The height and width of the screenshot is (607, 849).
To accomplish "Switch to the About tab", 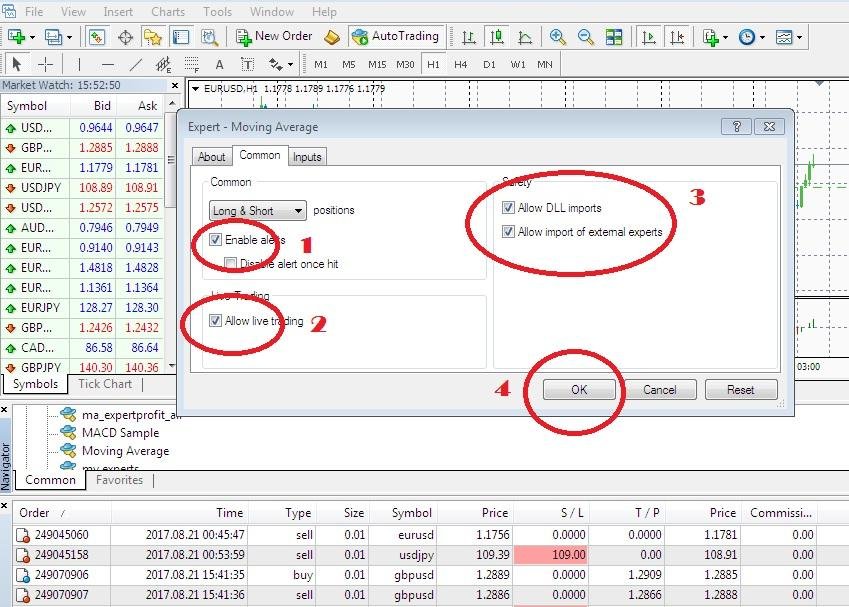I will pos(211,157).
